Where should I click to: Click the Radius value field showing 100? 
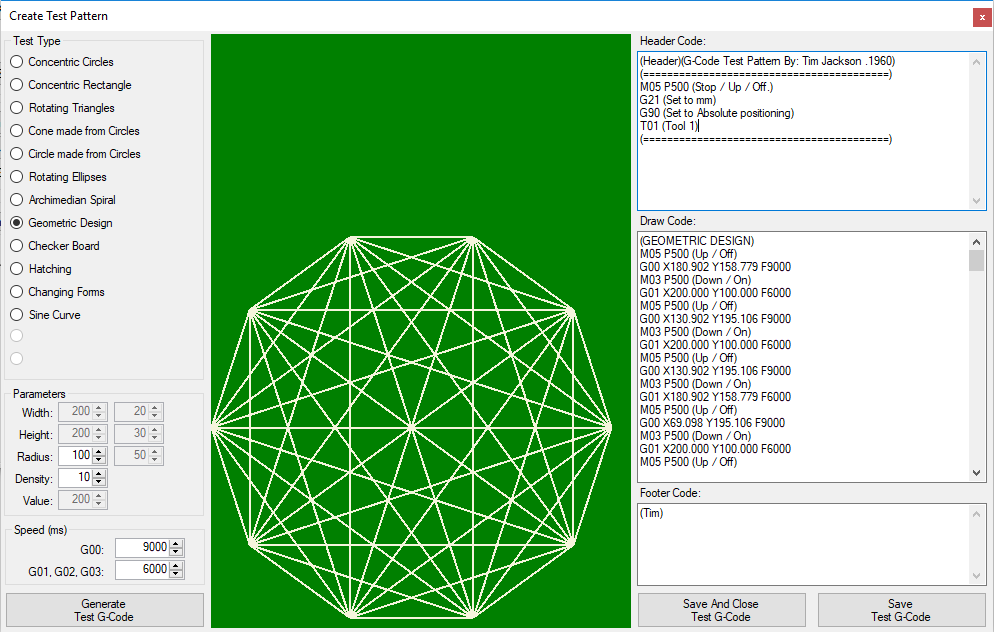click(75, 455)
